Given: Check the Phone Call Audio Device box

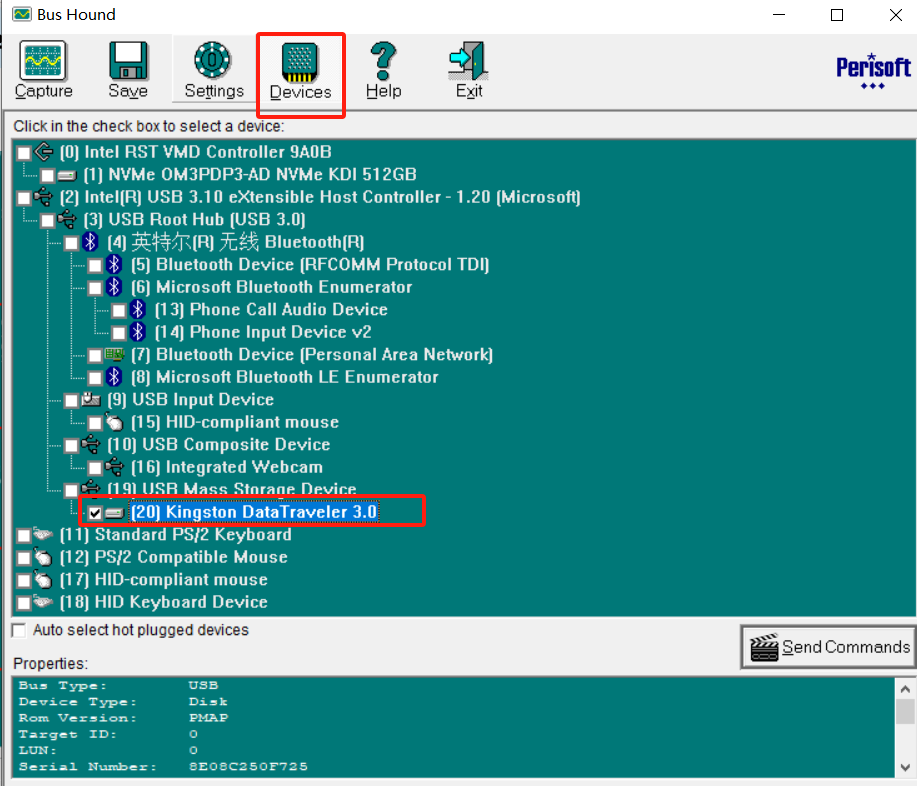Looking at the screenshot, I should click(119, 311).
